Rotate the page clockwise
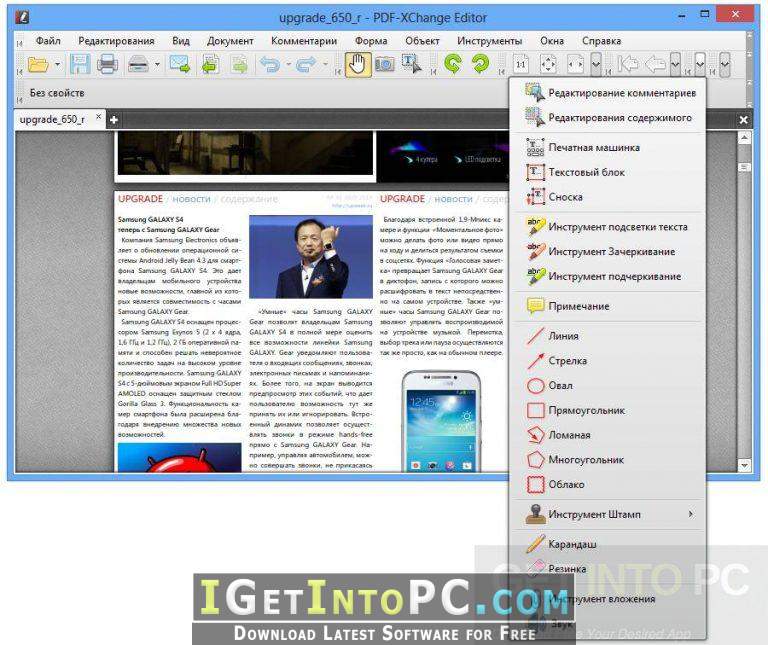The width and height of the screenshot is (768, 645). (x=480, y=64)
